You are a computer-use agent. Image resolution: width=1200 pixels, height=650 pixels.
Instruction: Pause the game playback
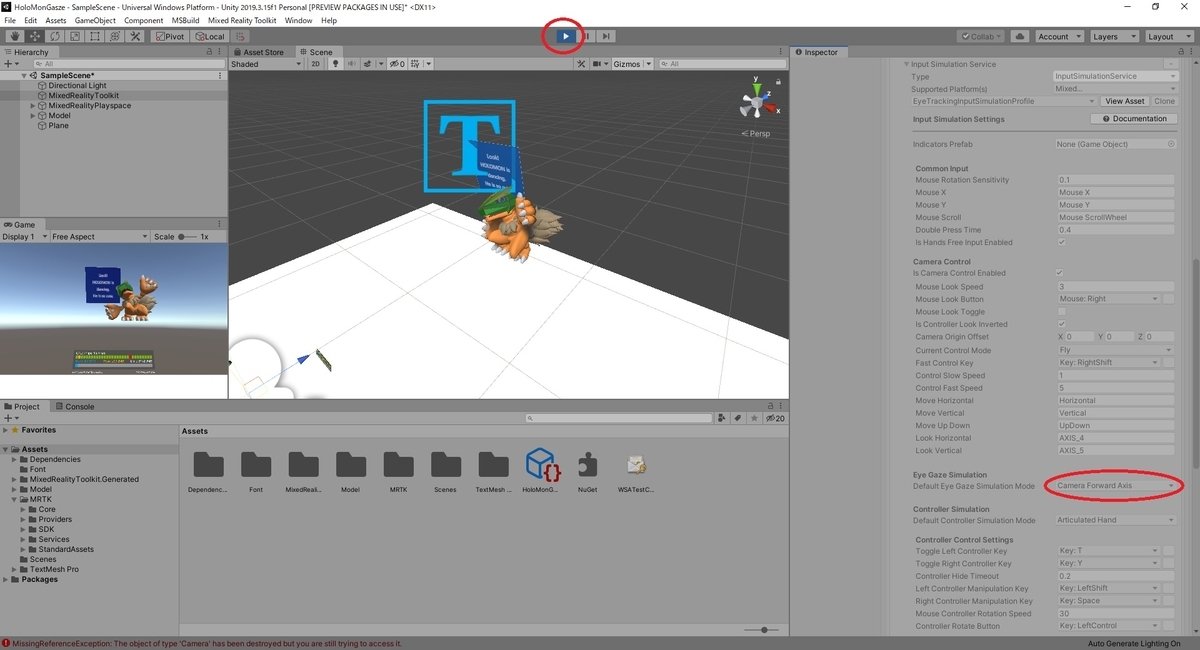pos(586,36)
